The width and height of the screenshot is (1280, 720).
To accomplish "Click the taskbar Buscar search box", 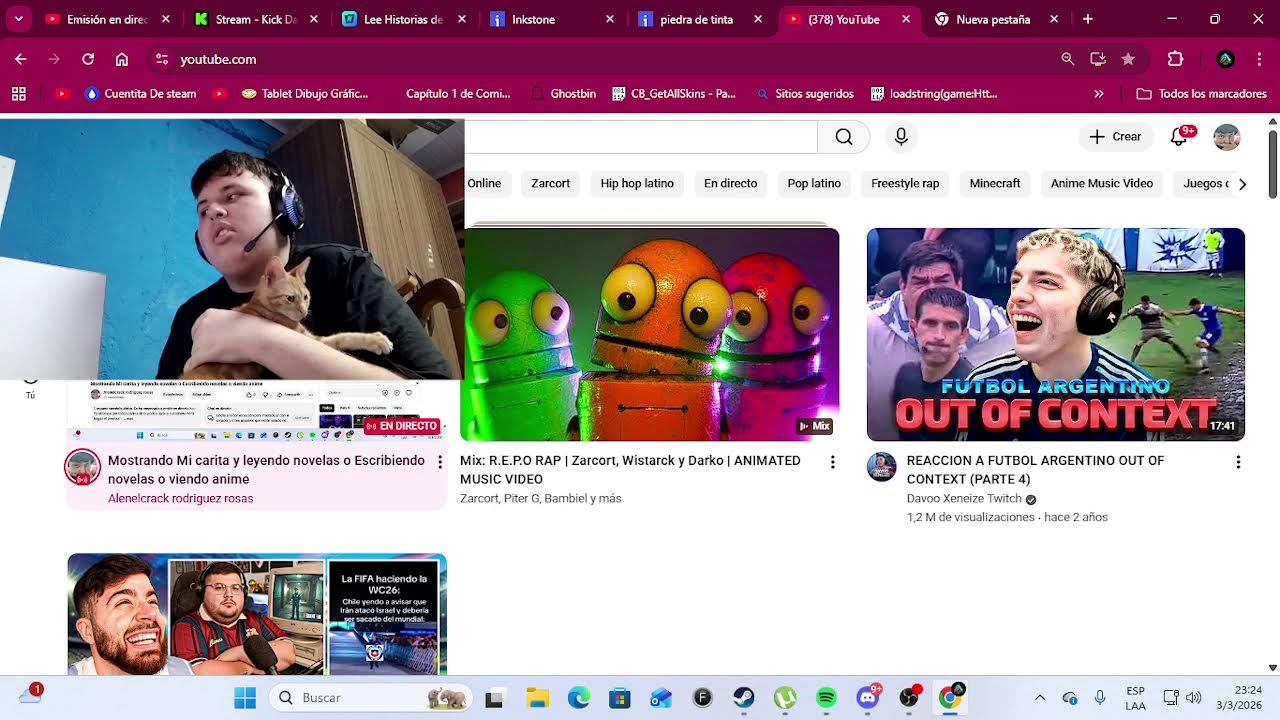I will 370,698.
